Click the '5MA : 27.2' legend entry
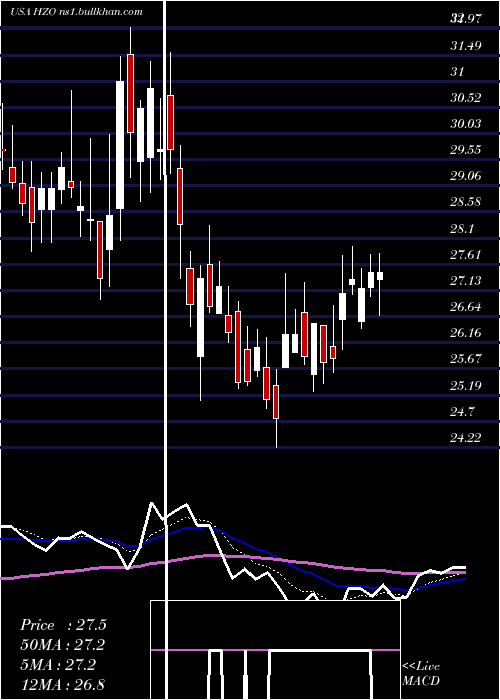The width and height of the screenshot is (500, 700). coord(58,665)
